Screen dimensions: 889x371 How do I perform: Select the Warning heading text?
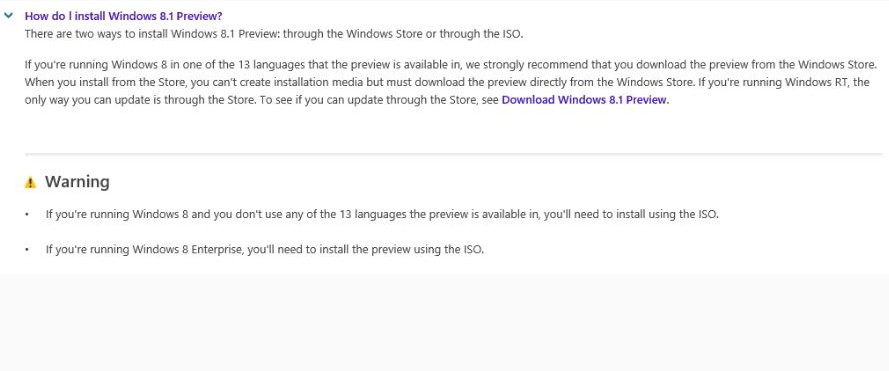77,182
